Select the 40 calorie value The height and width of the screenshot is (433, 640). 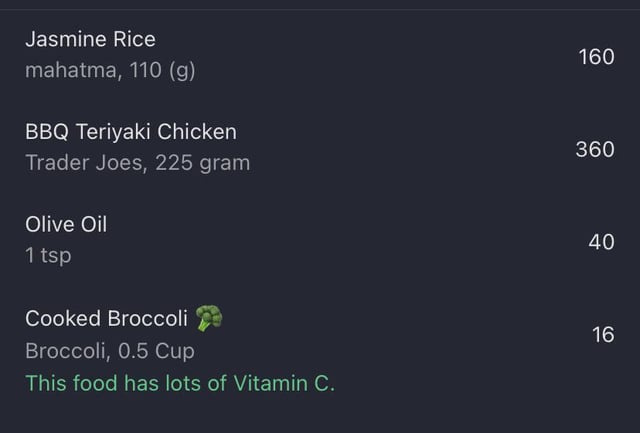pyautogui.click(x=602, y=242)
